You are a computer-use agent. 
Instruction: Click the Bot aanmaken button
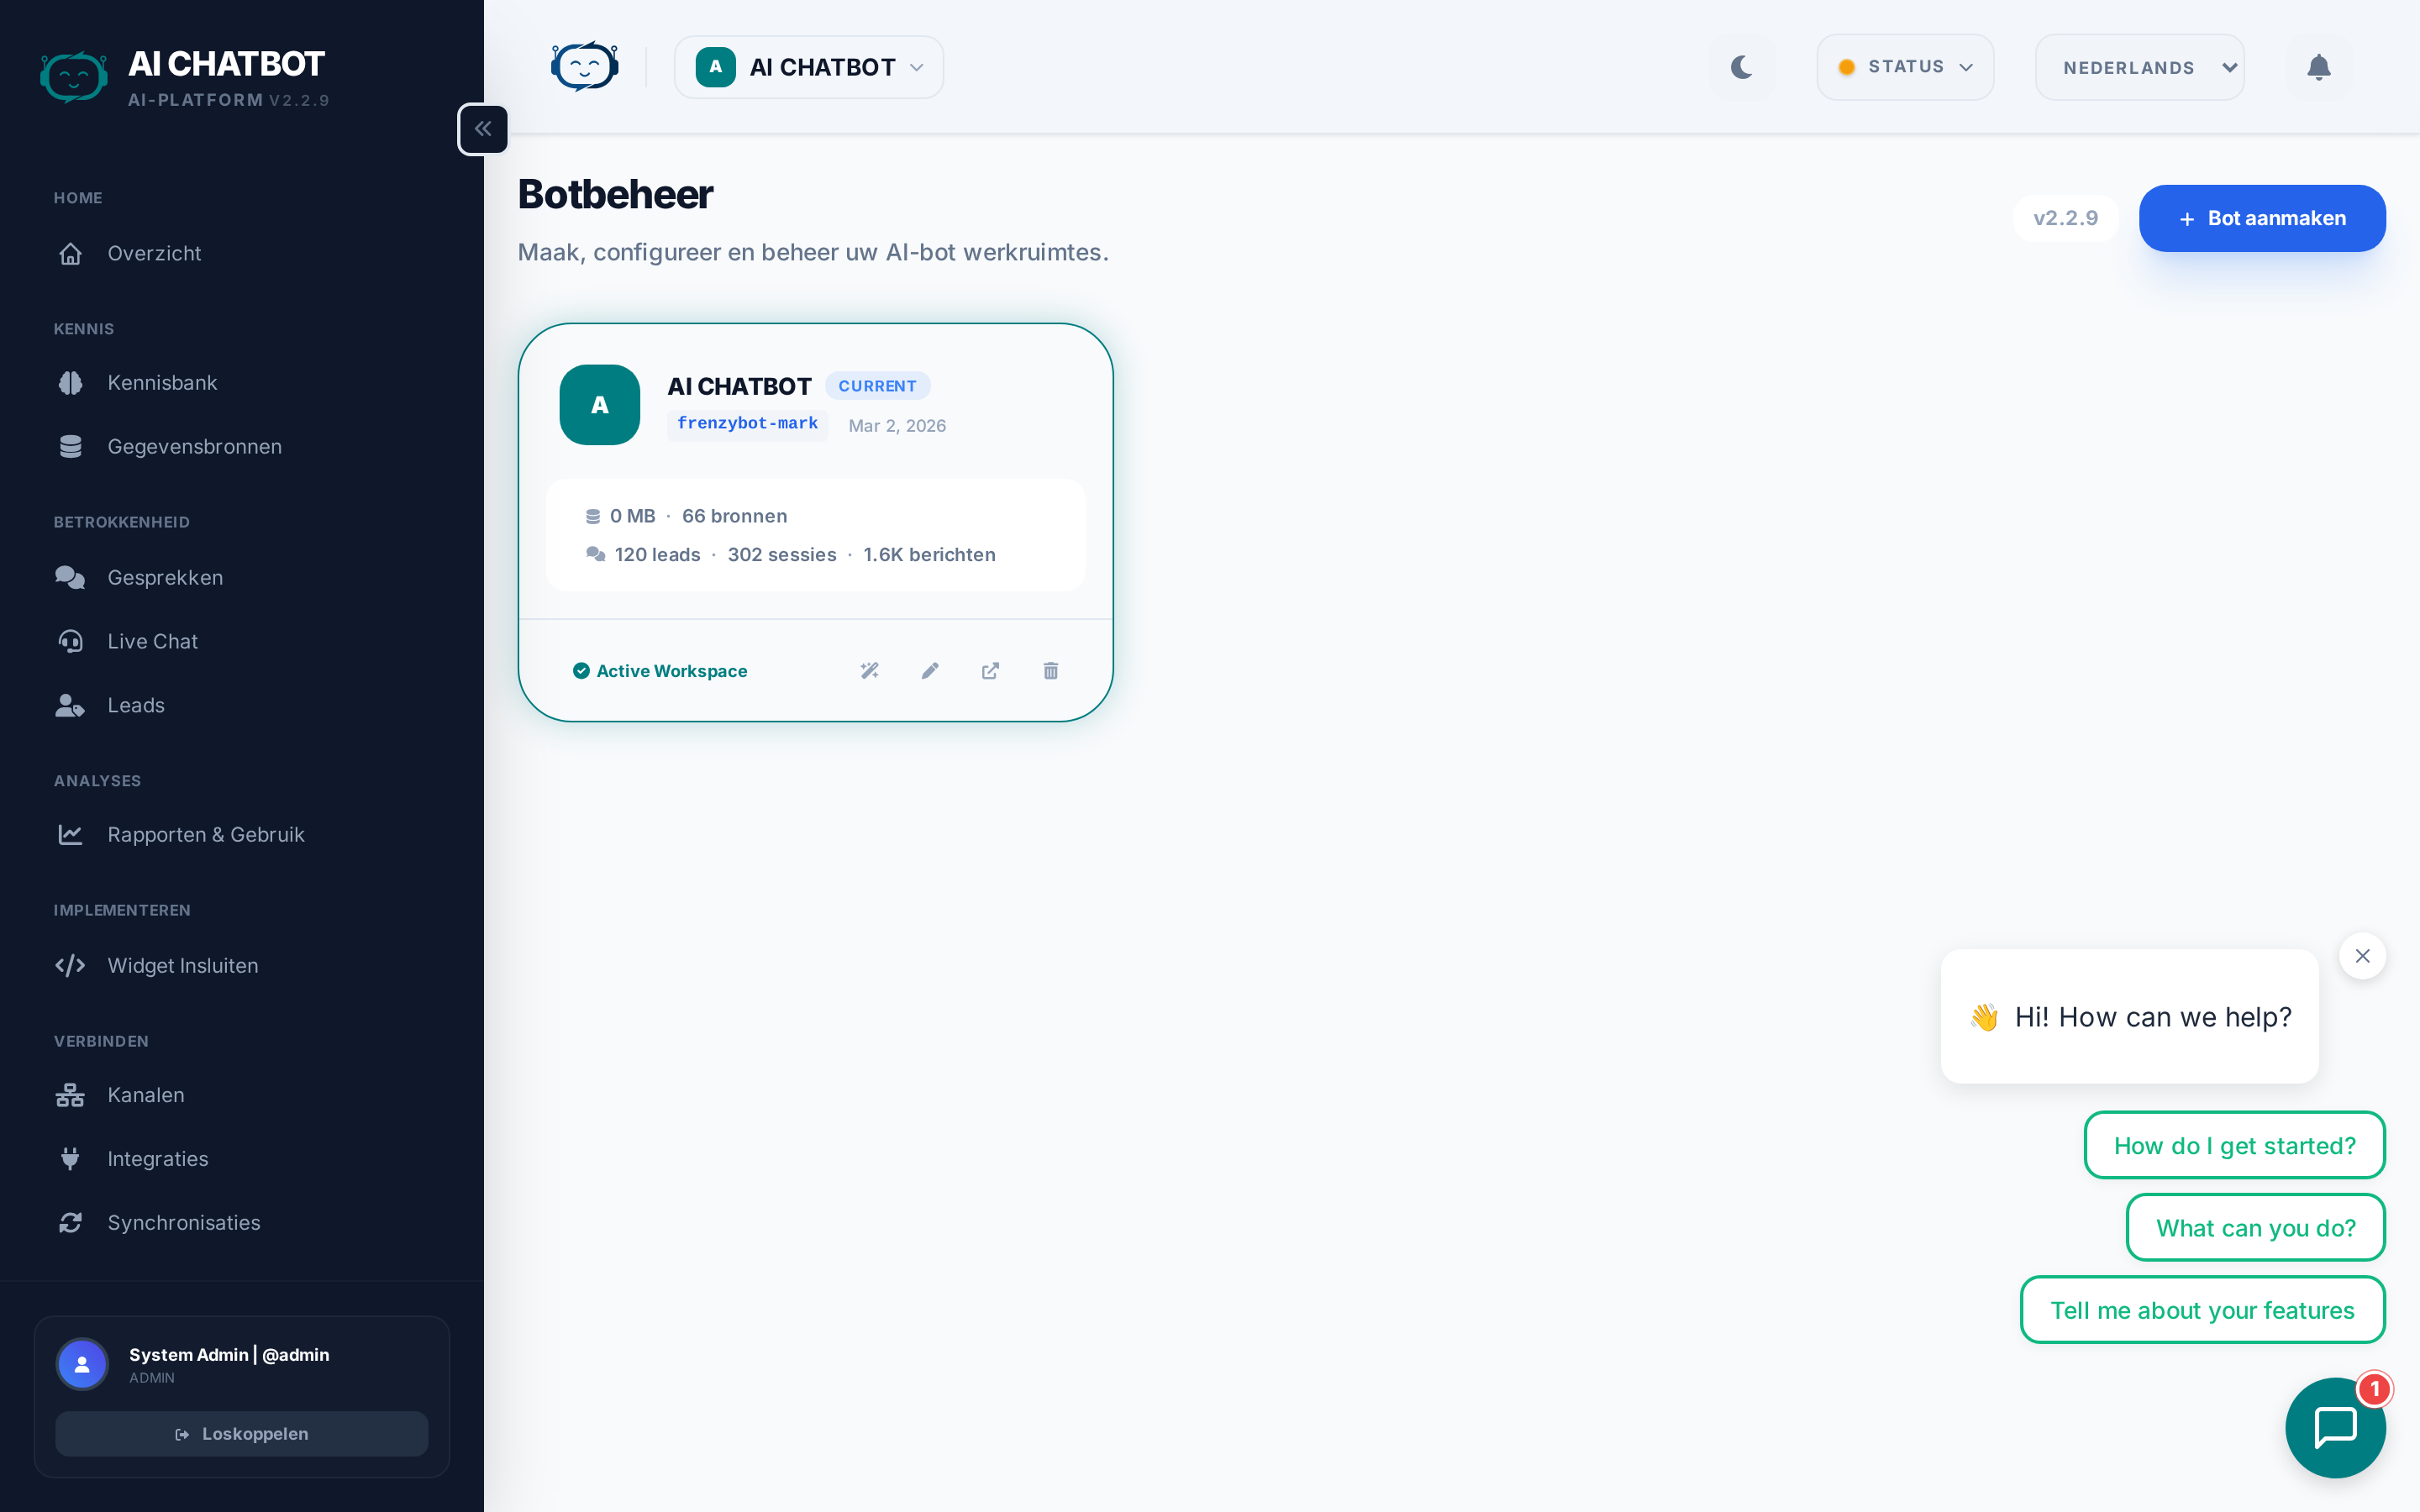click(x=2262, y=218)
